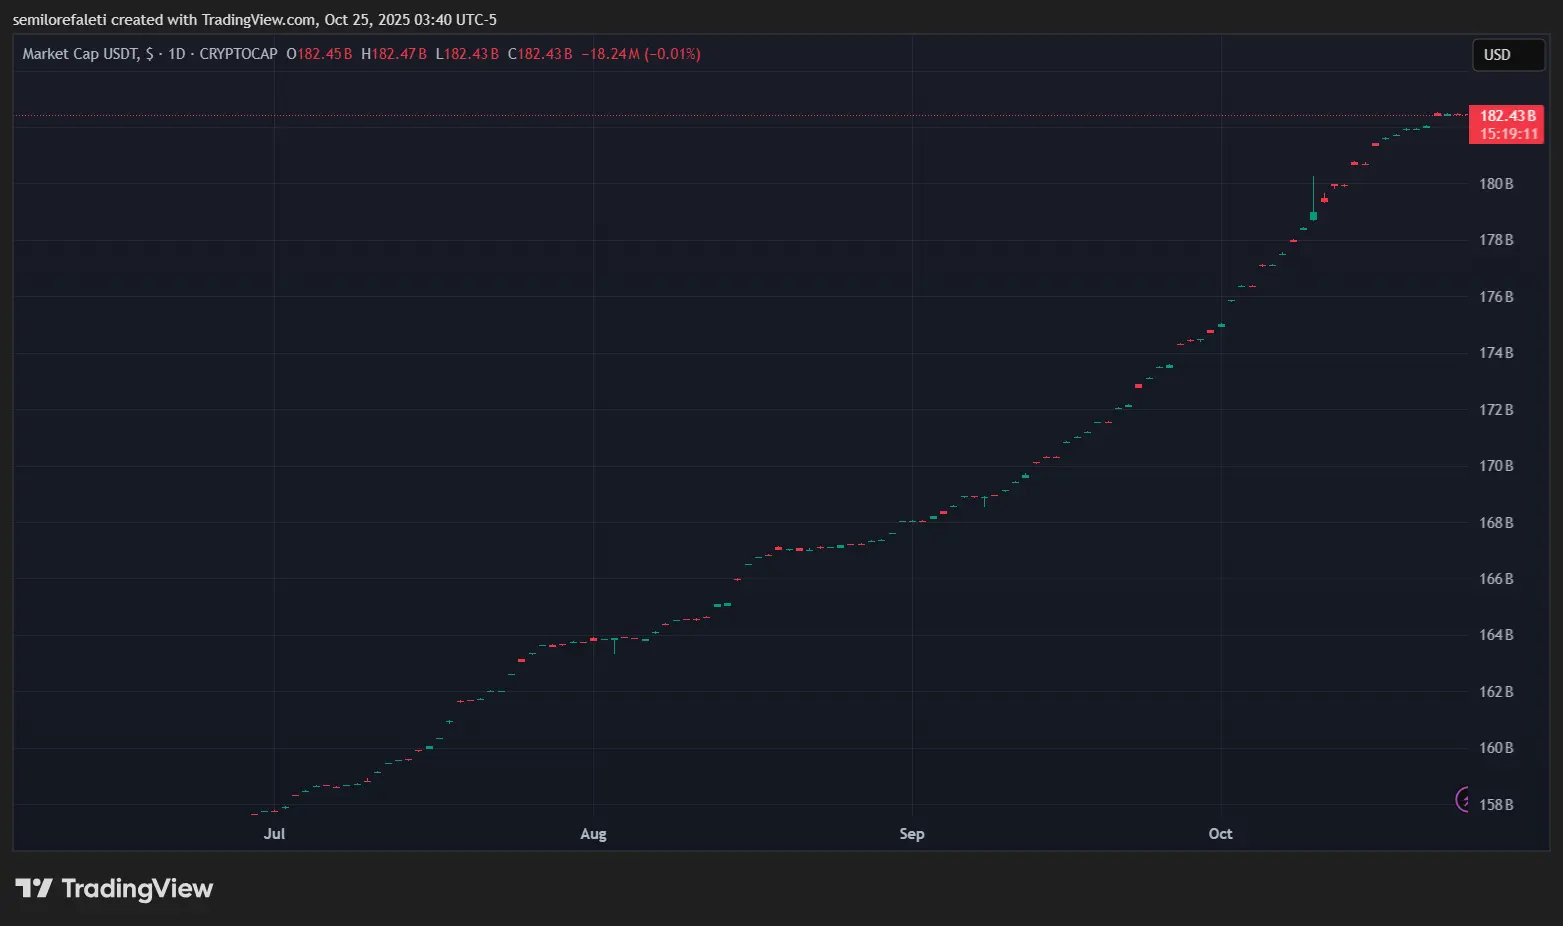Click the Aug label on the time axis
The image size is (1563, 926).
(593, 834)
